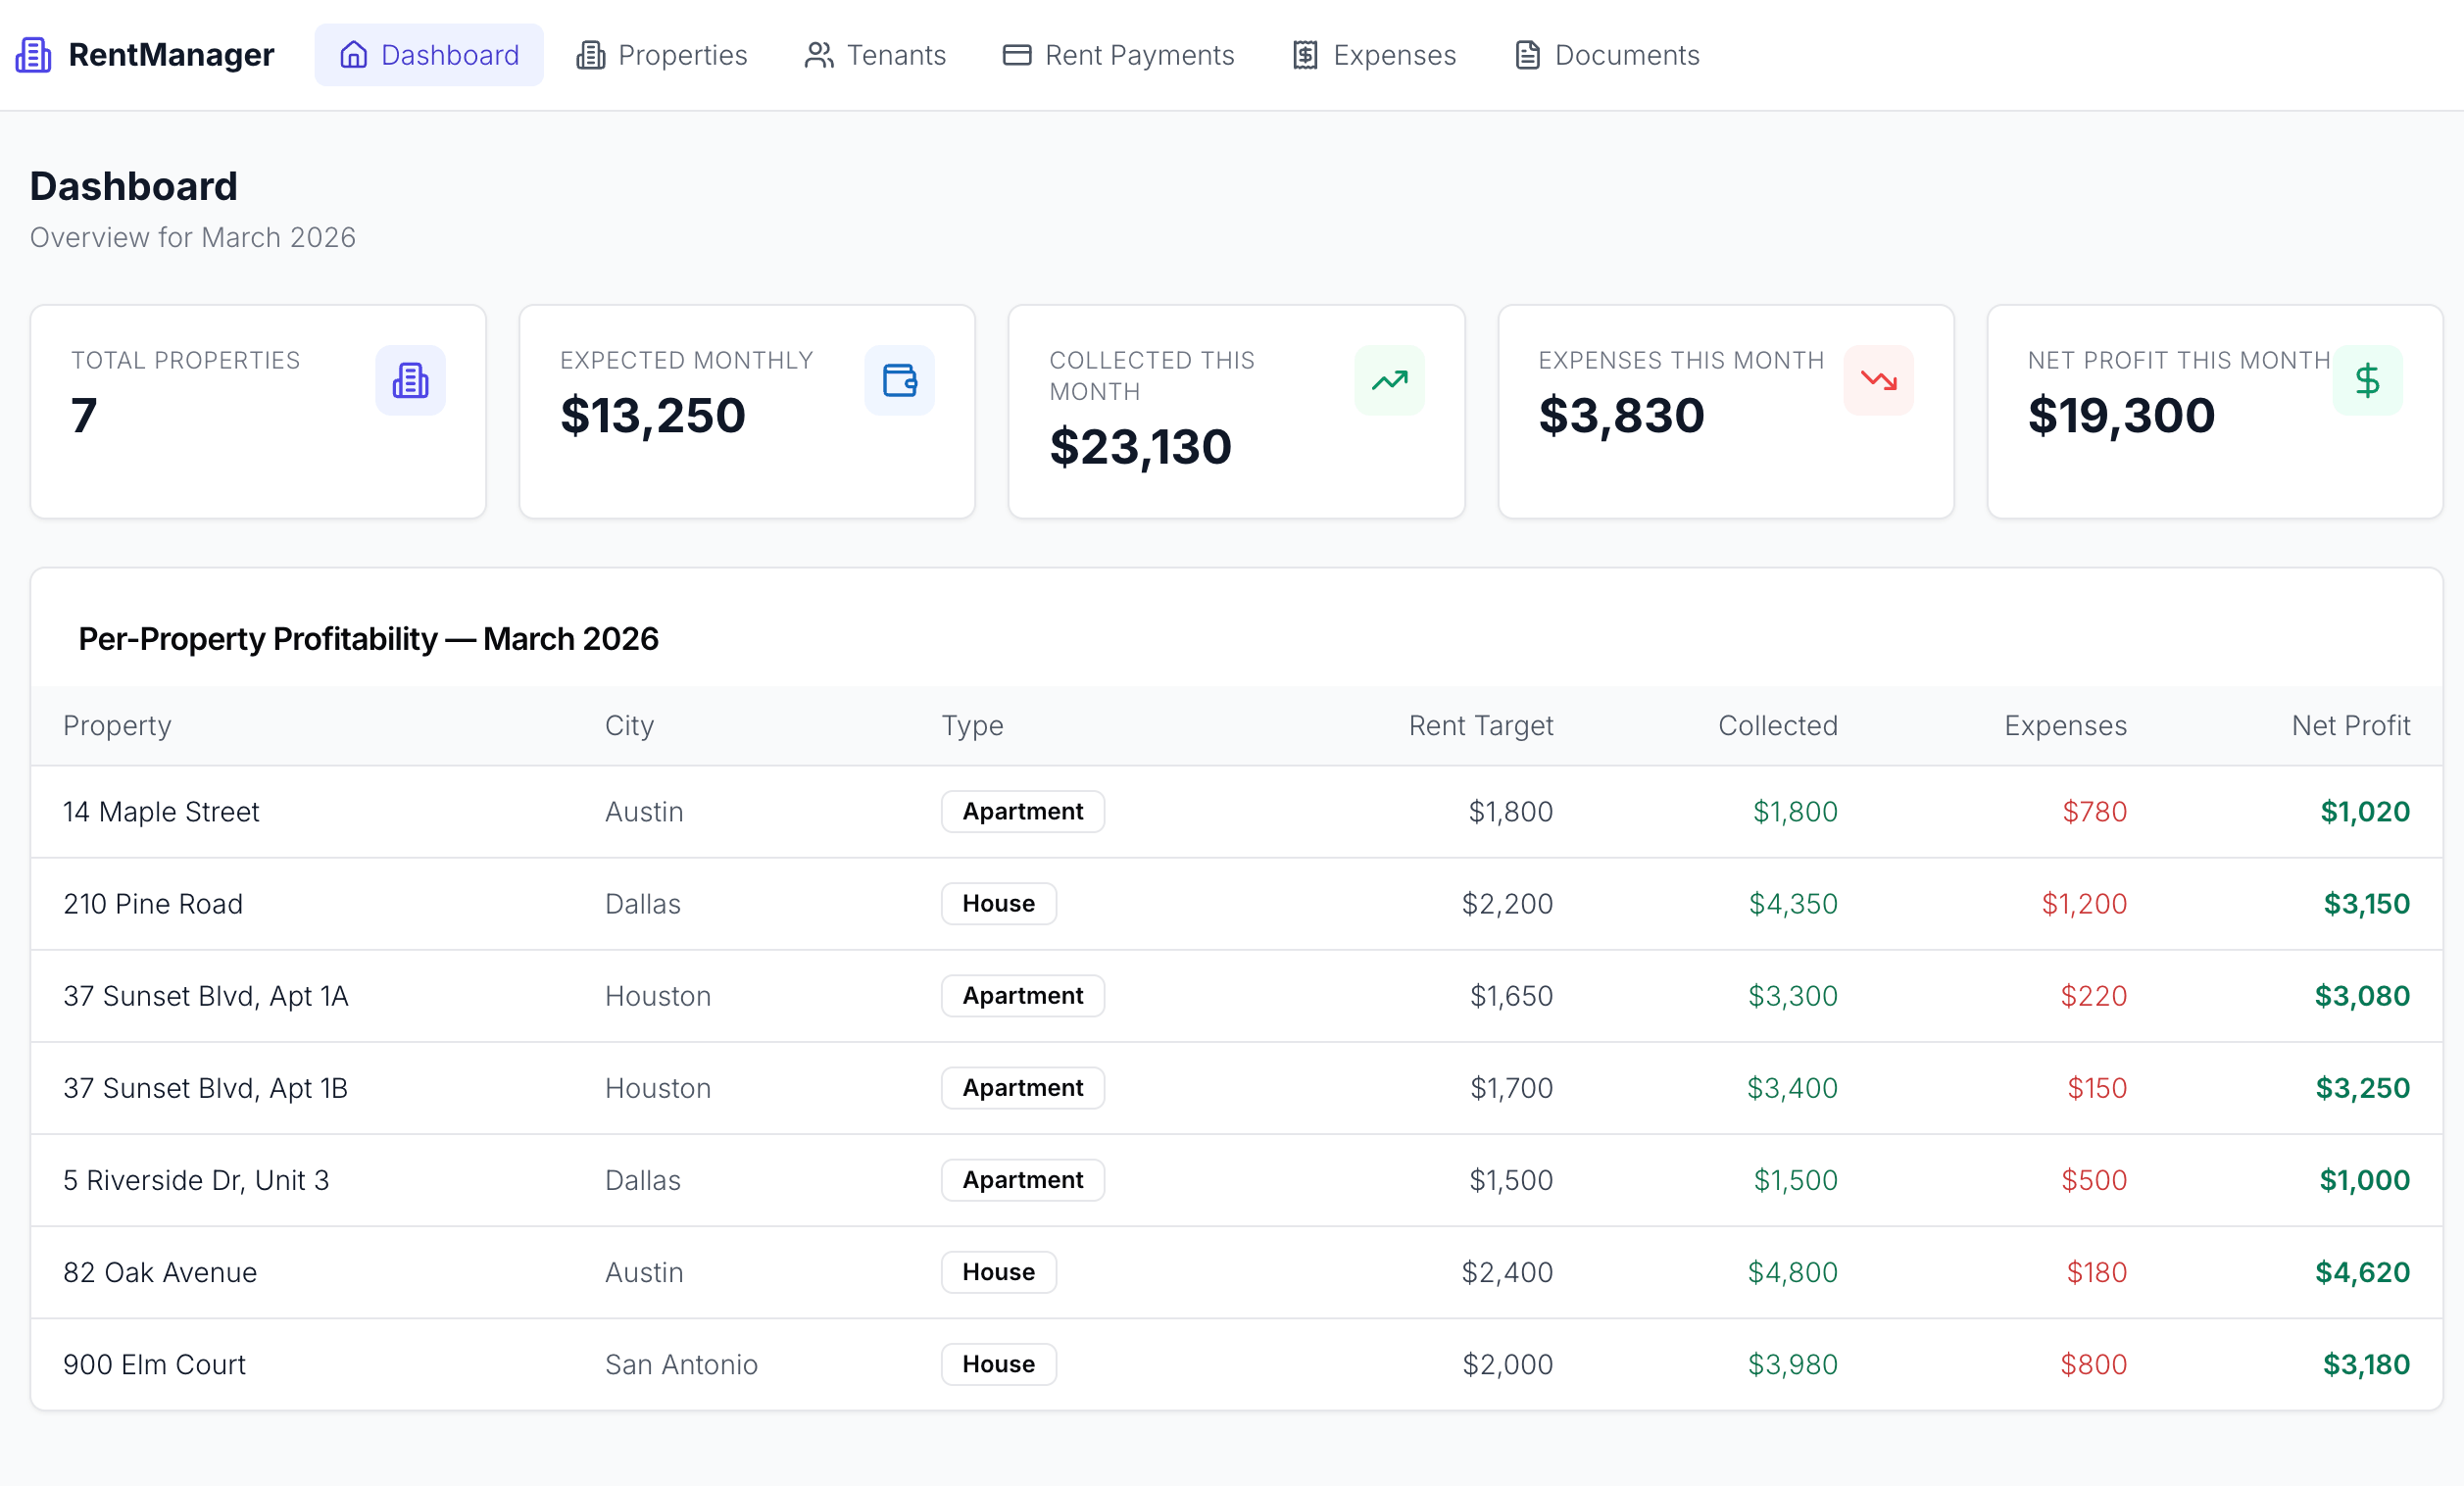The image size is (2464, 1486).
Task: Click the green dollar sign icon
Action: [x=2367, y=380]
